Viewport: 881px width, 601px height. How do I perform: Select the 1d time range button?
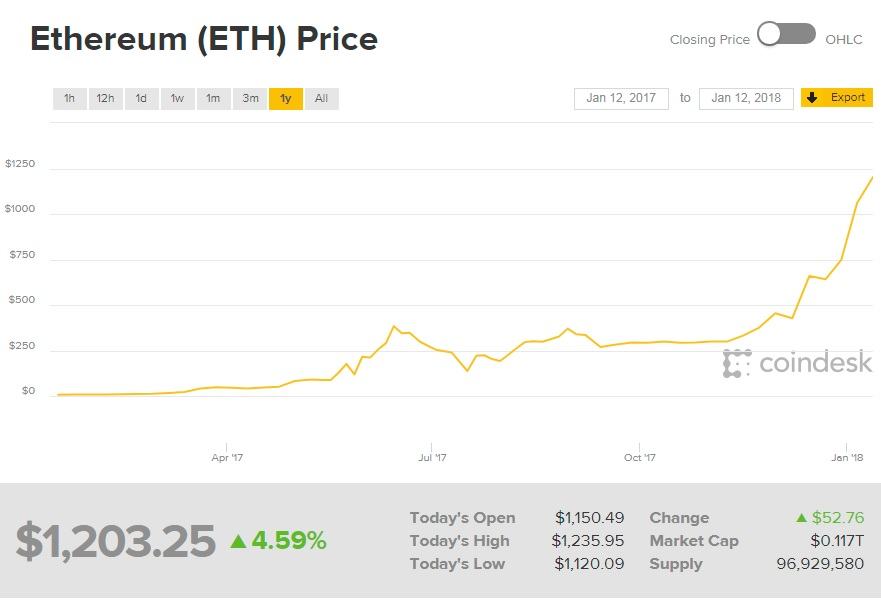point(140,98)
